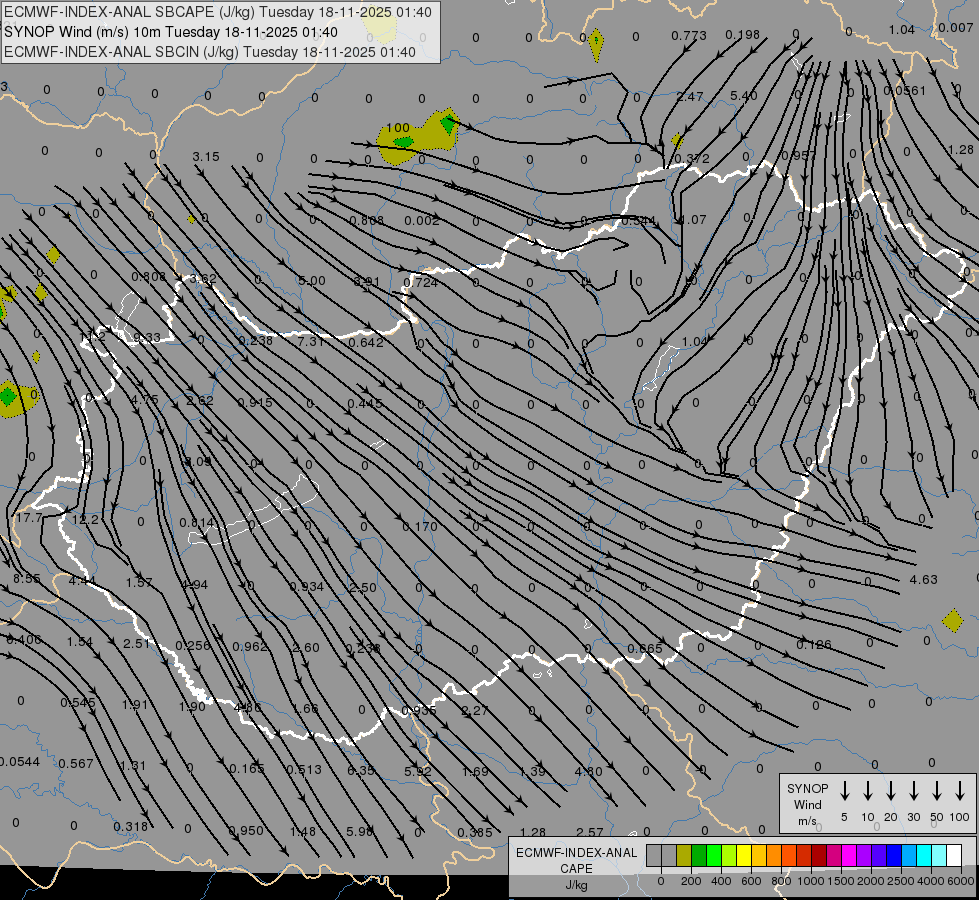The height and width of the screenshot is (900, 979).
Task: Click the 30 m/s wind arrow symbol
Action: click(x=913, y=791)
